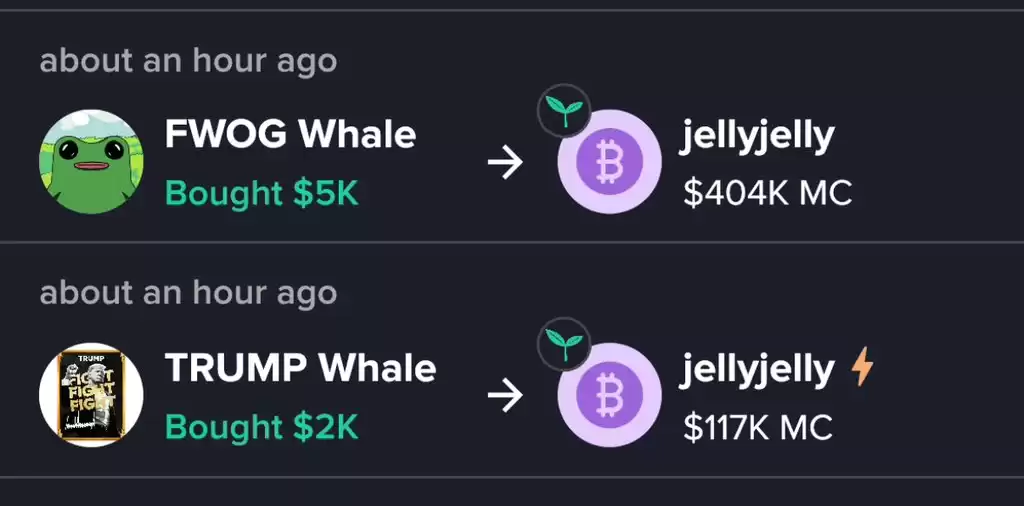Tap the "$117K MC" market cap text

758,426
